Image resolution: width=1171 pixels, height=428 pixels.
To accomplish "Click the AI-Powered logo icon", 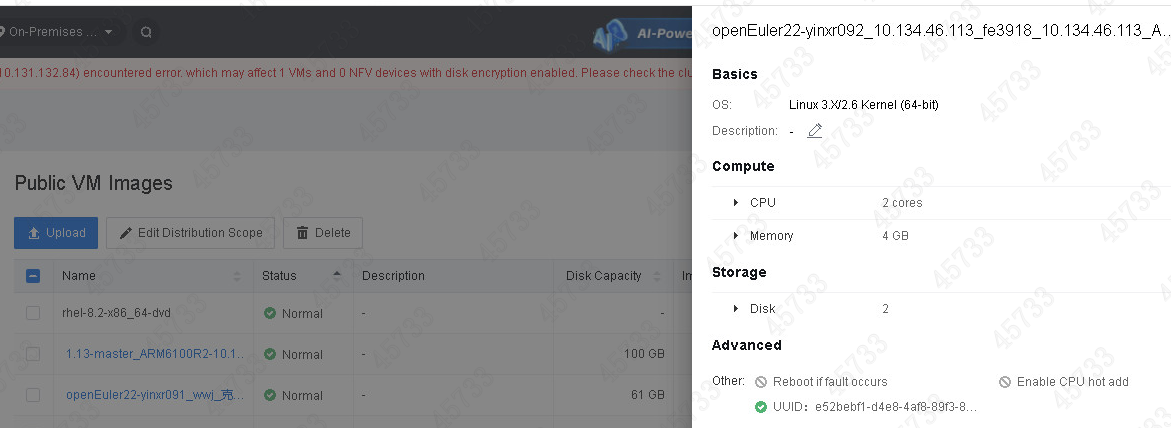I will click(x=609, y=34).
